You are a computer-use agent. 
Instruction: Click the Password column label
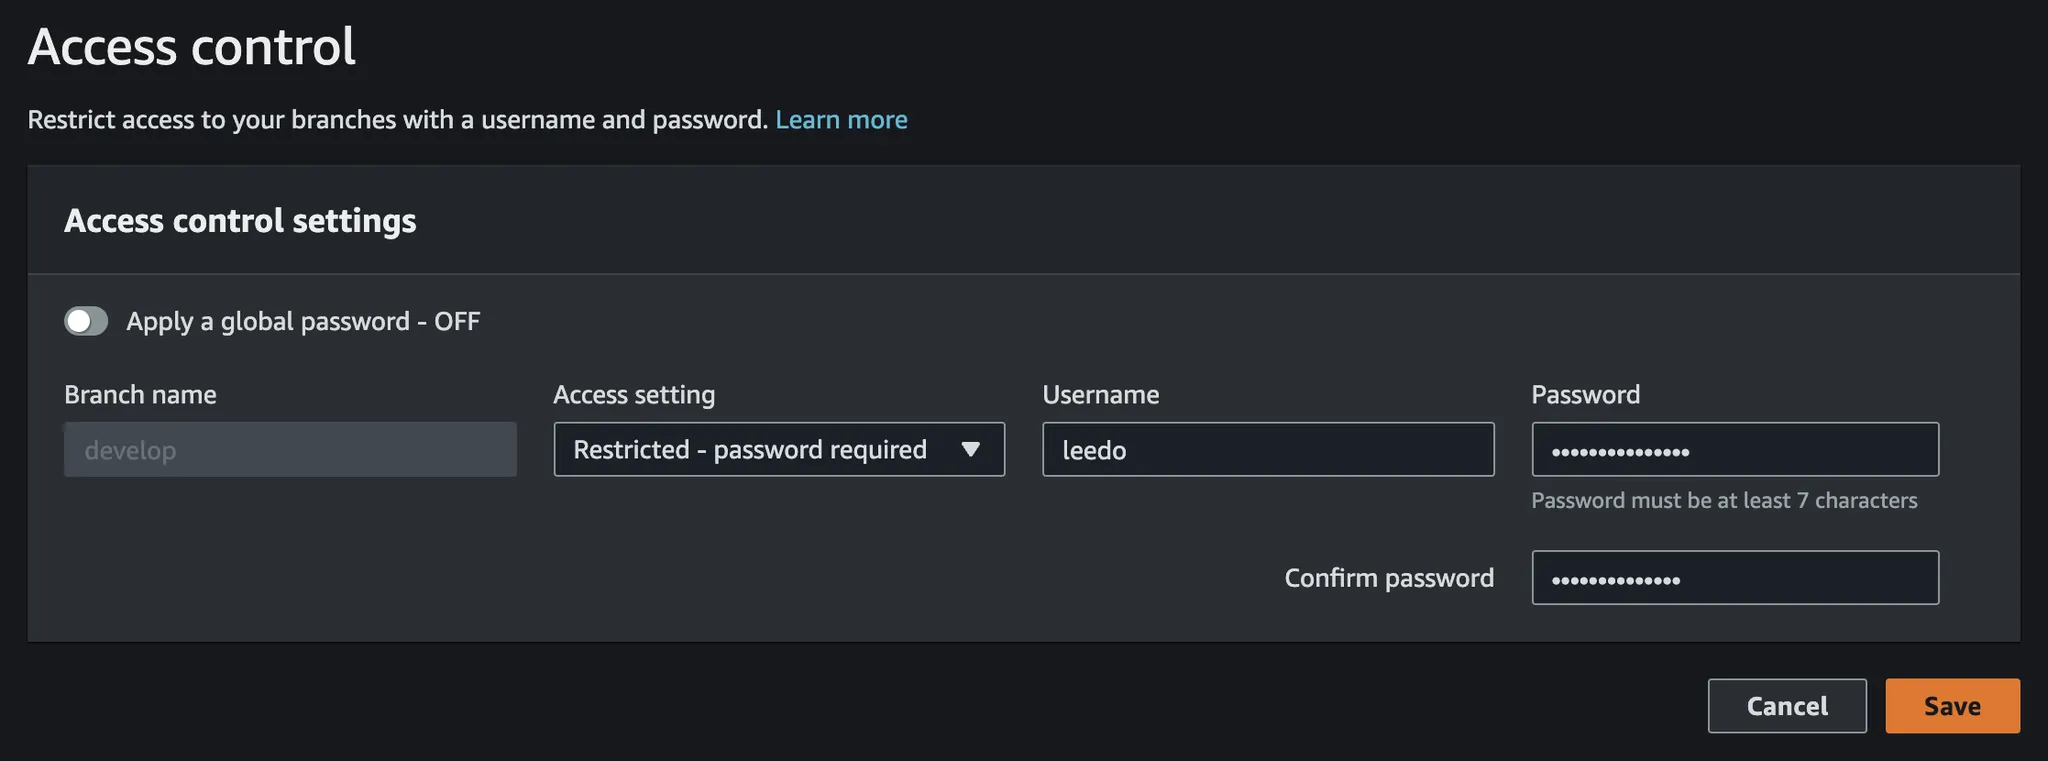tap(1585, 395)
